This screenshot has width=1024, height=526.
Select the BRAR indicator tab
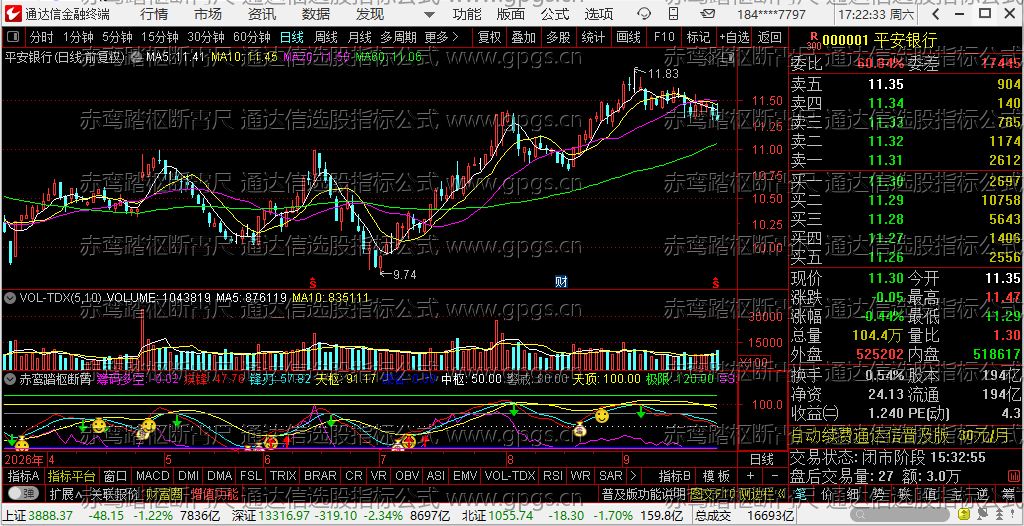tap(320, 476)
